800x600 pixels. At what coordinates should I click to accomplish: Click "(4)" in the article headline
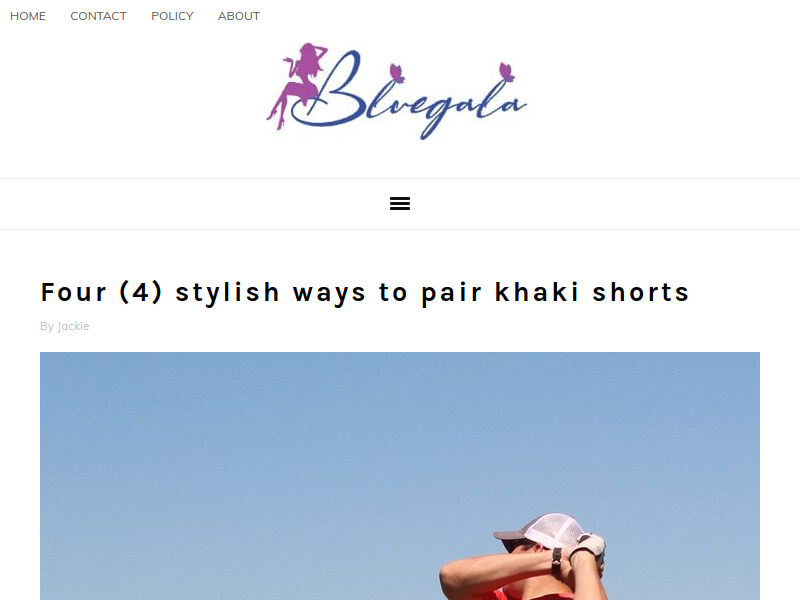pyautogui.click(x=140, y=292)
